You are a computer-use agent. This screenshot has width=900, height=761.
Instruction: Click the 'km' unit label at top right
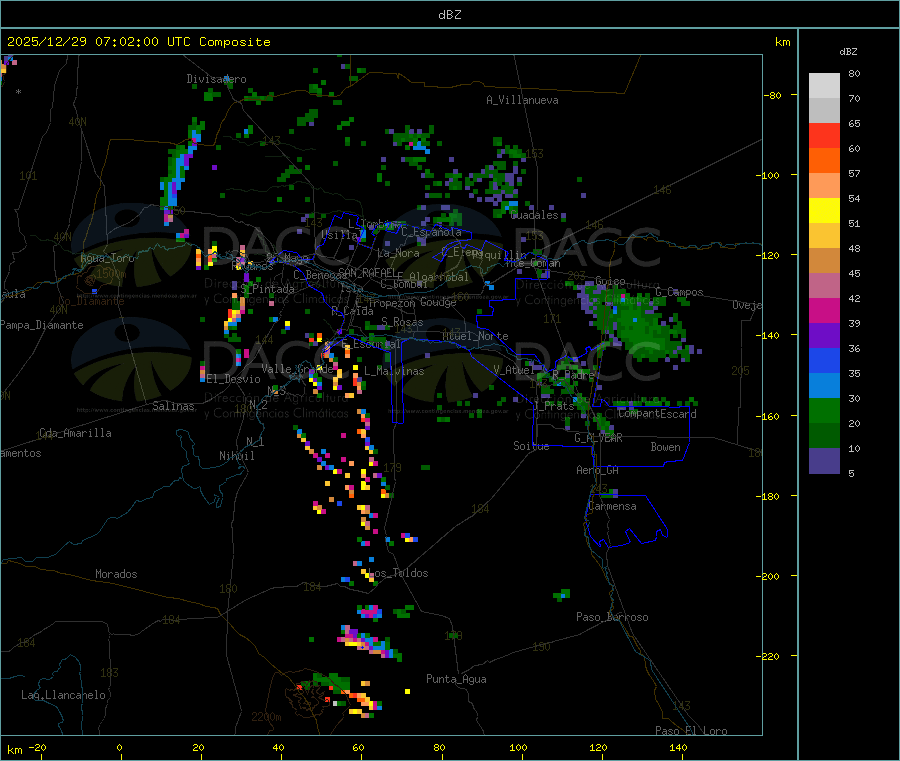click(782, 42)
